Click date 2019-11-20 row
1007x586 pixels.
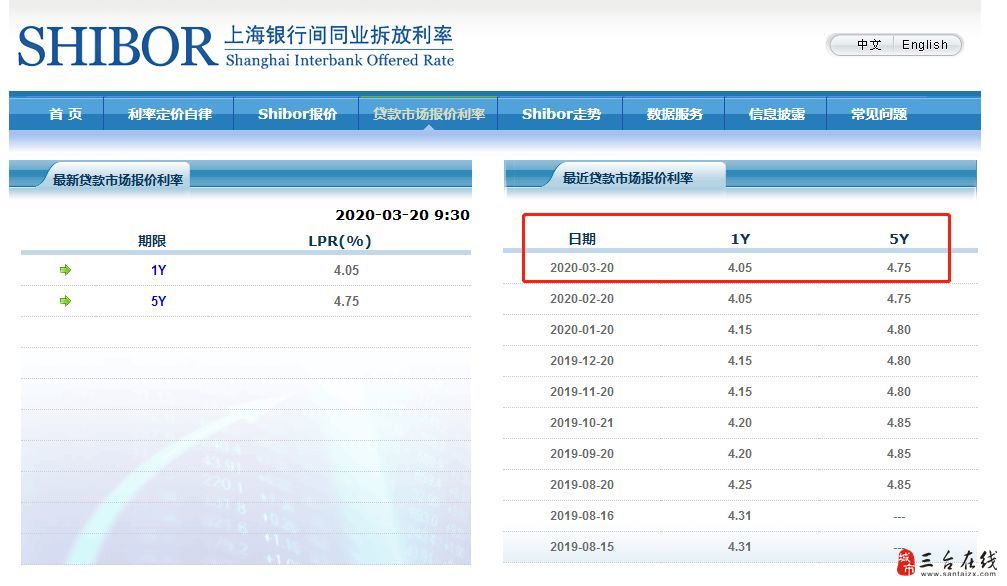coord(582,392)
